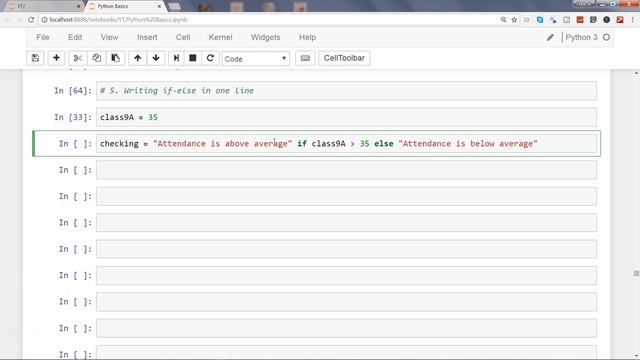Bookmark this page with the star icon
The height and width of the screenshot is (360, 640).
514,20
